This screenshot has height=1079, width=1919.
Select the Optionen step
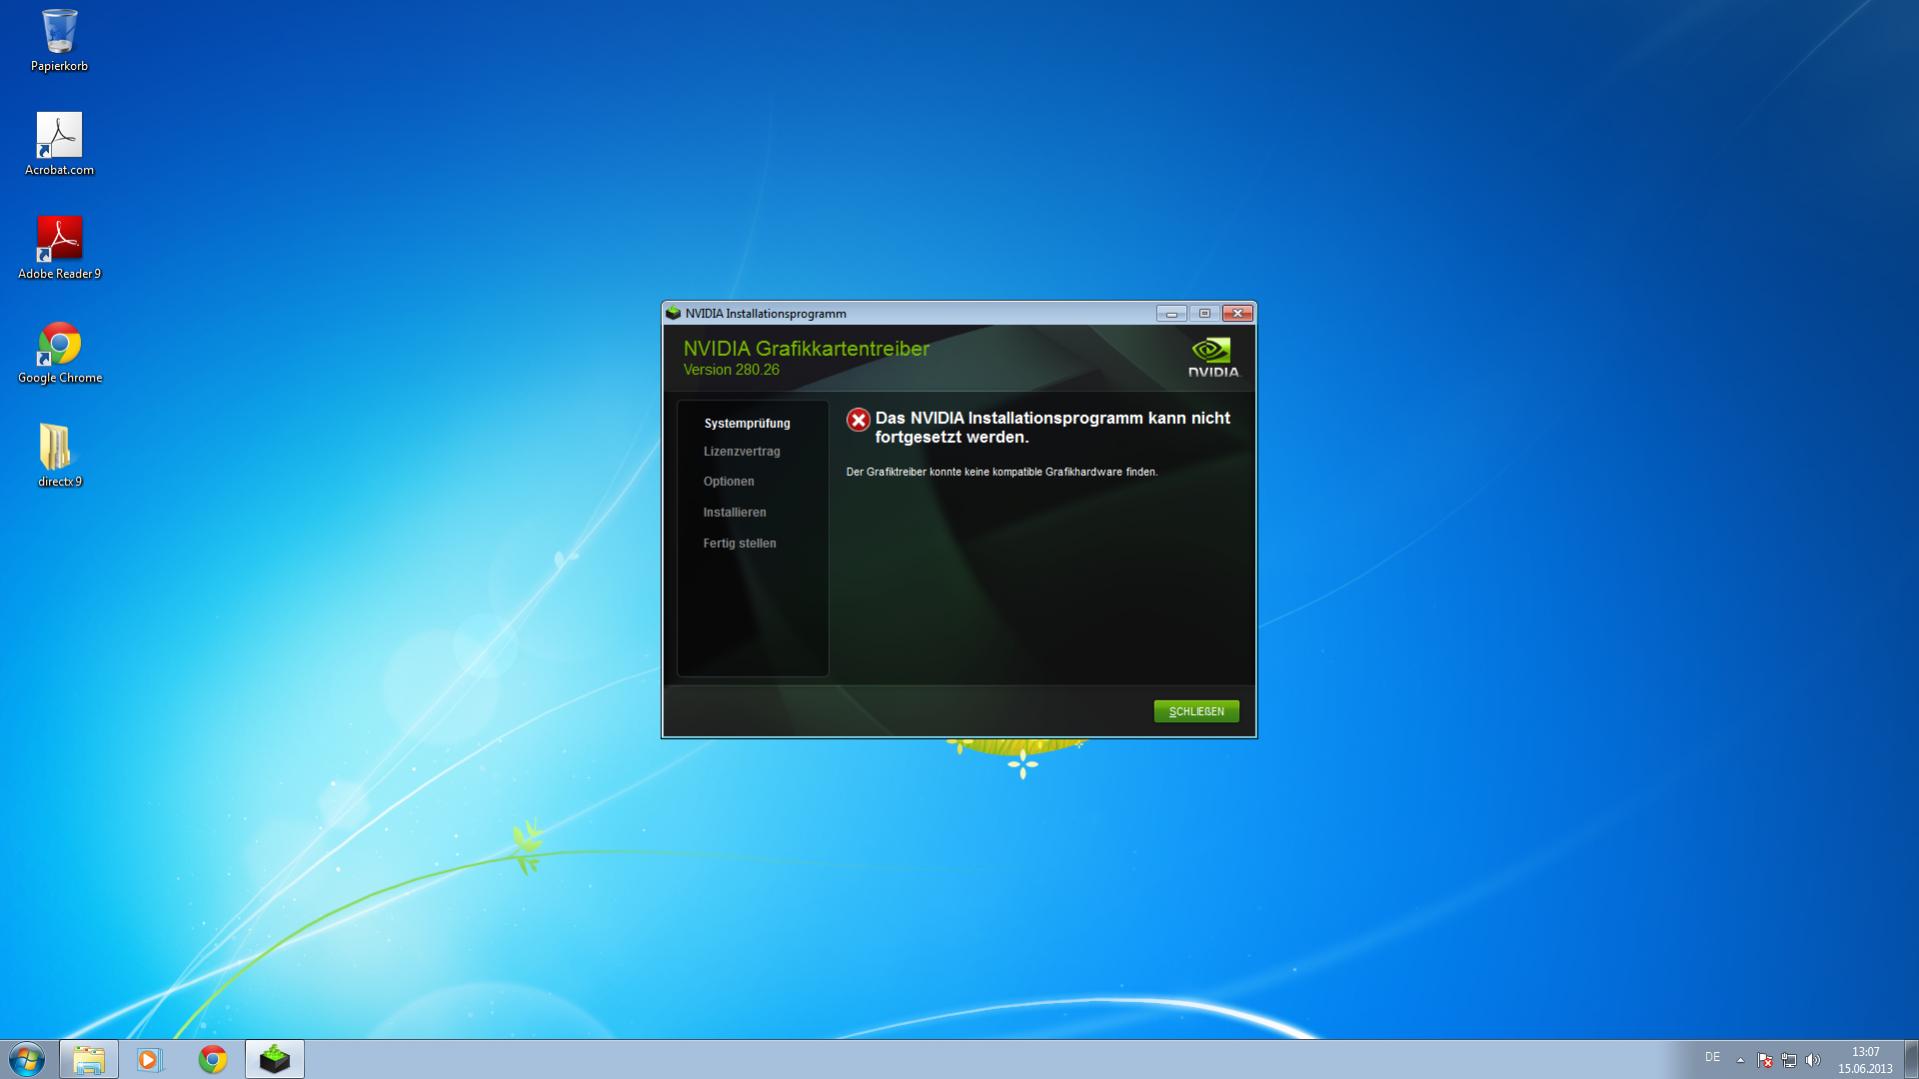[728, 481]
